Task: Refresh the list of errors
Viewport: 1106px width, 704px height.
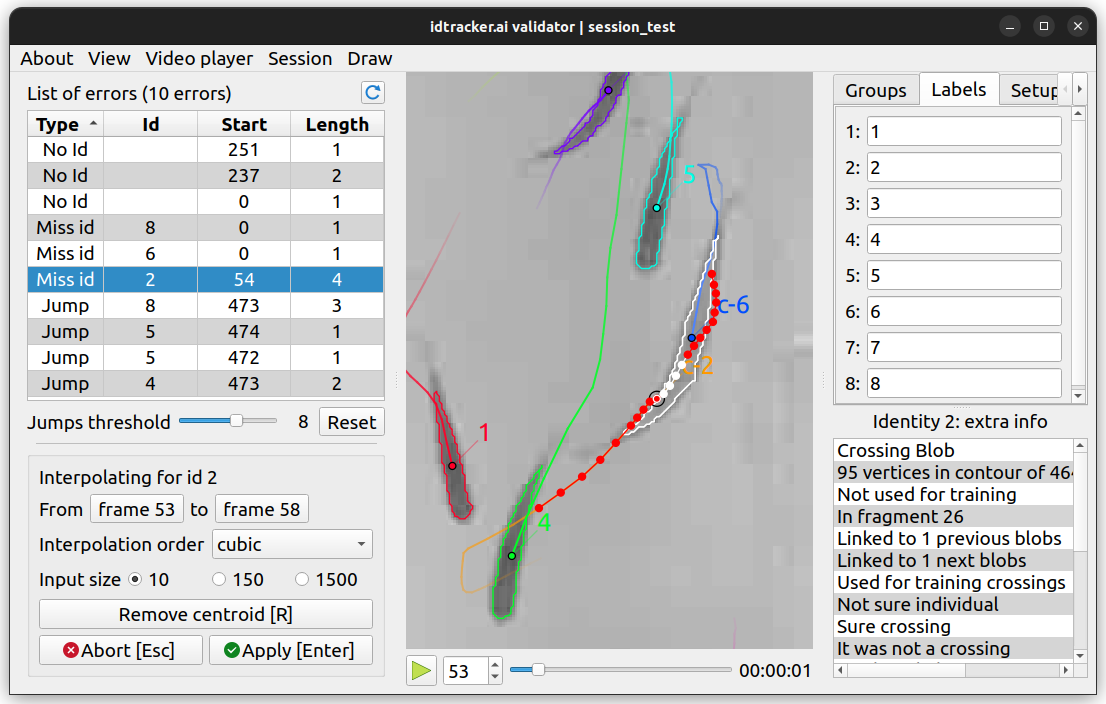Action: (x=373, y=92)
